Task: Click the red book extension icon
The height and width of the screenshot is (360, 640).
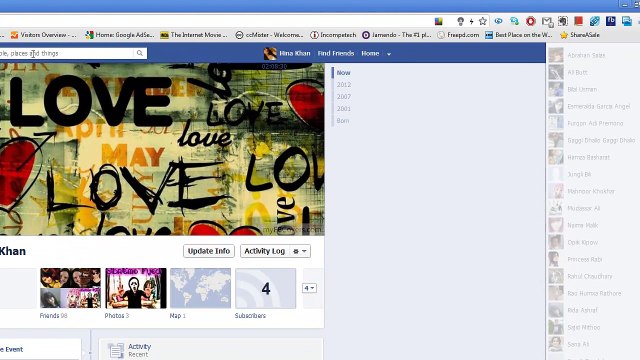Action: point(578,21)
